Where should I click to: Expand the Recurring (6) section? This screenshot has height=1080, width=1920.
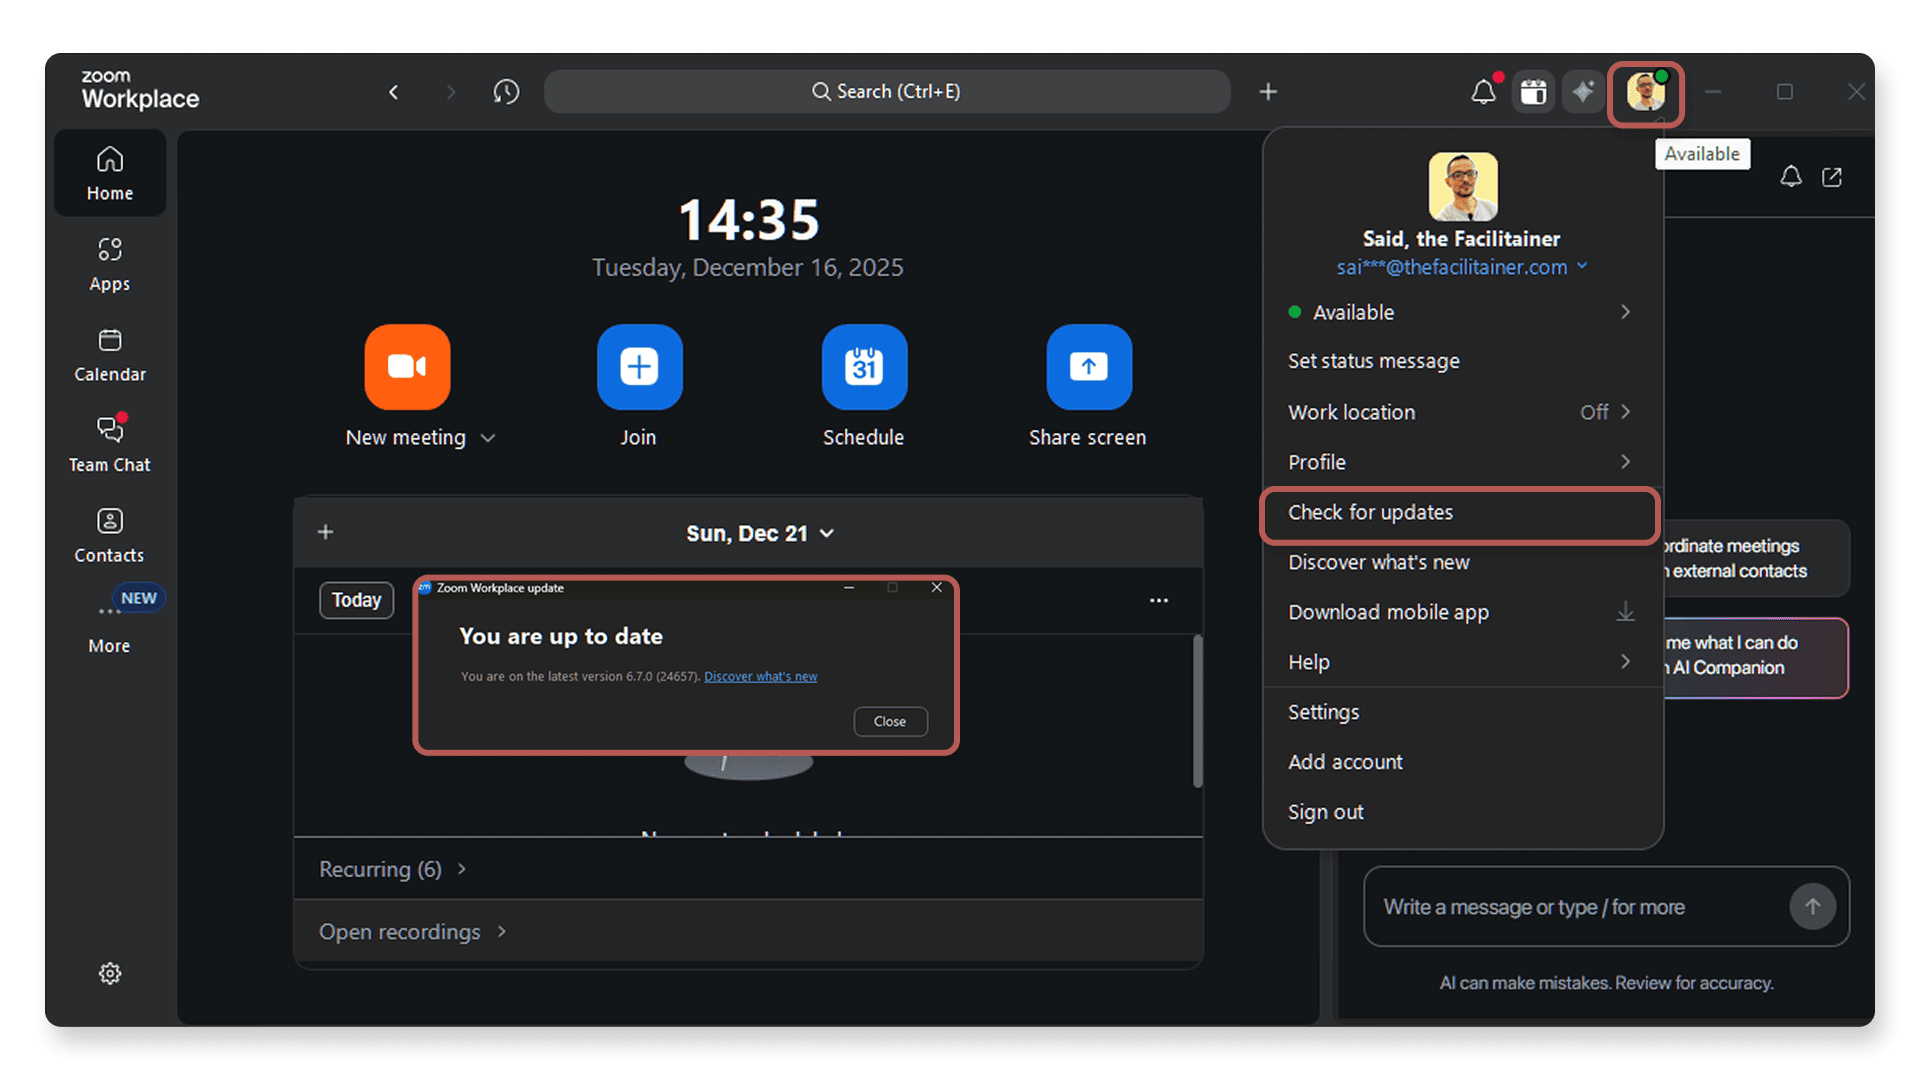pos(392,869)
